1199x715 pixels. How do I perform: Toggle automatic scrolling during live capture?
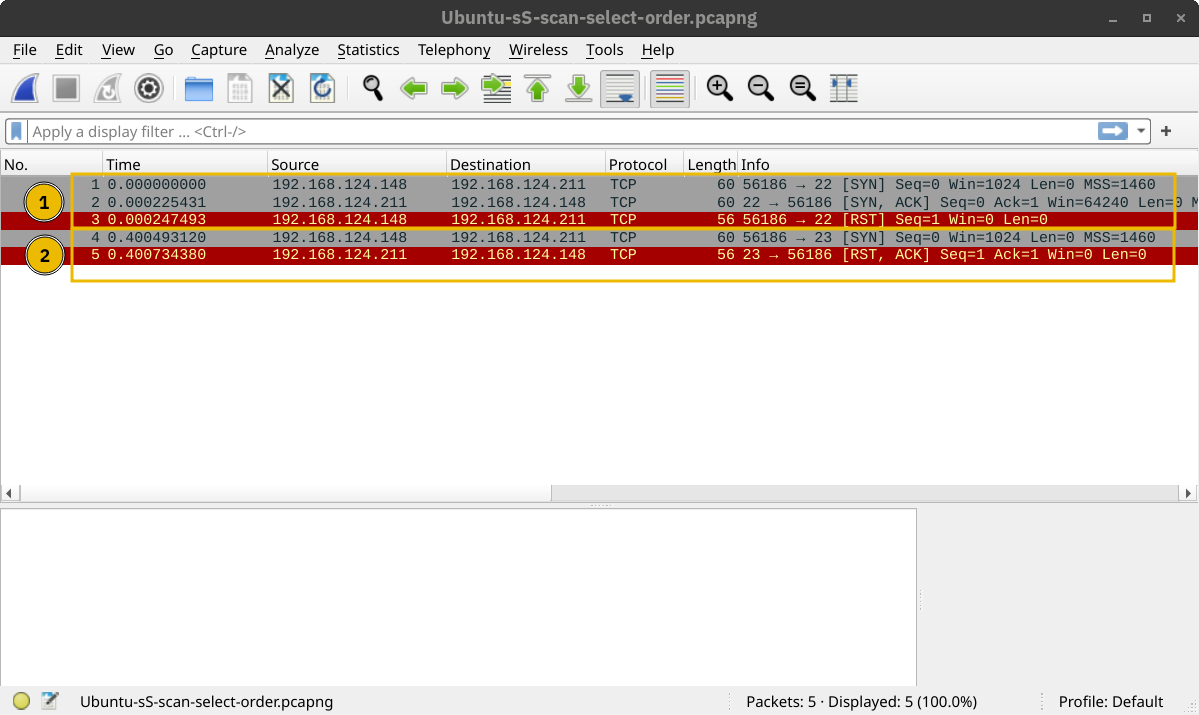coord(619,88)
